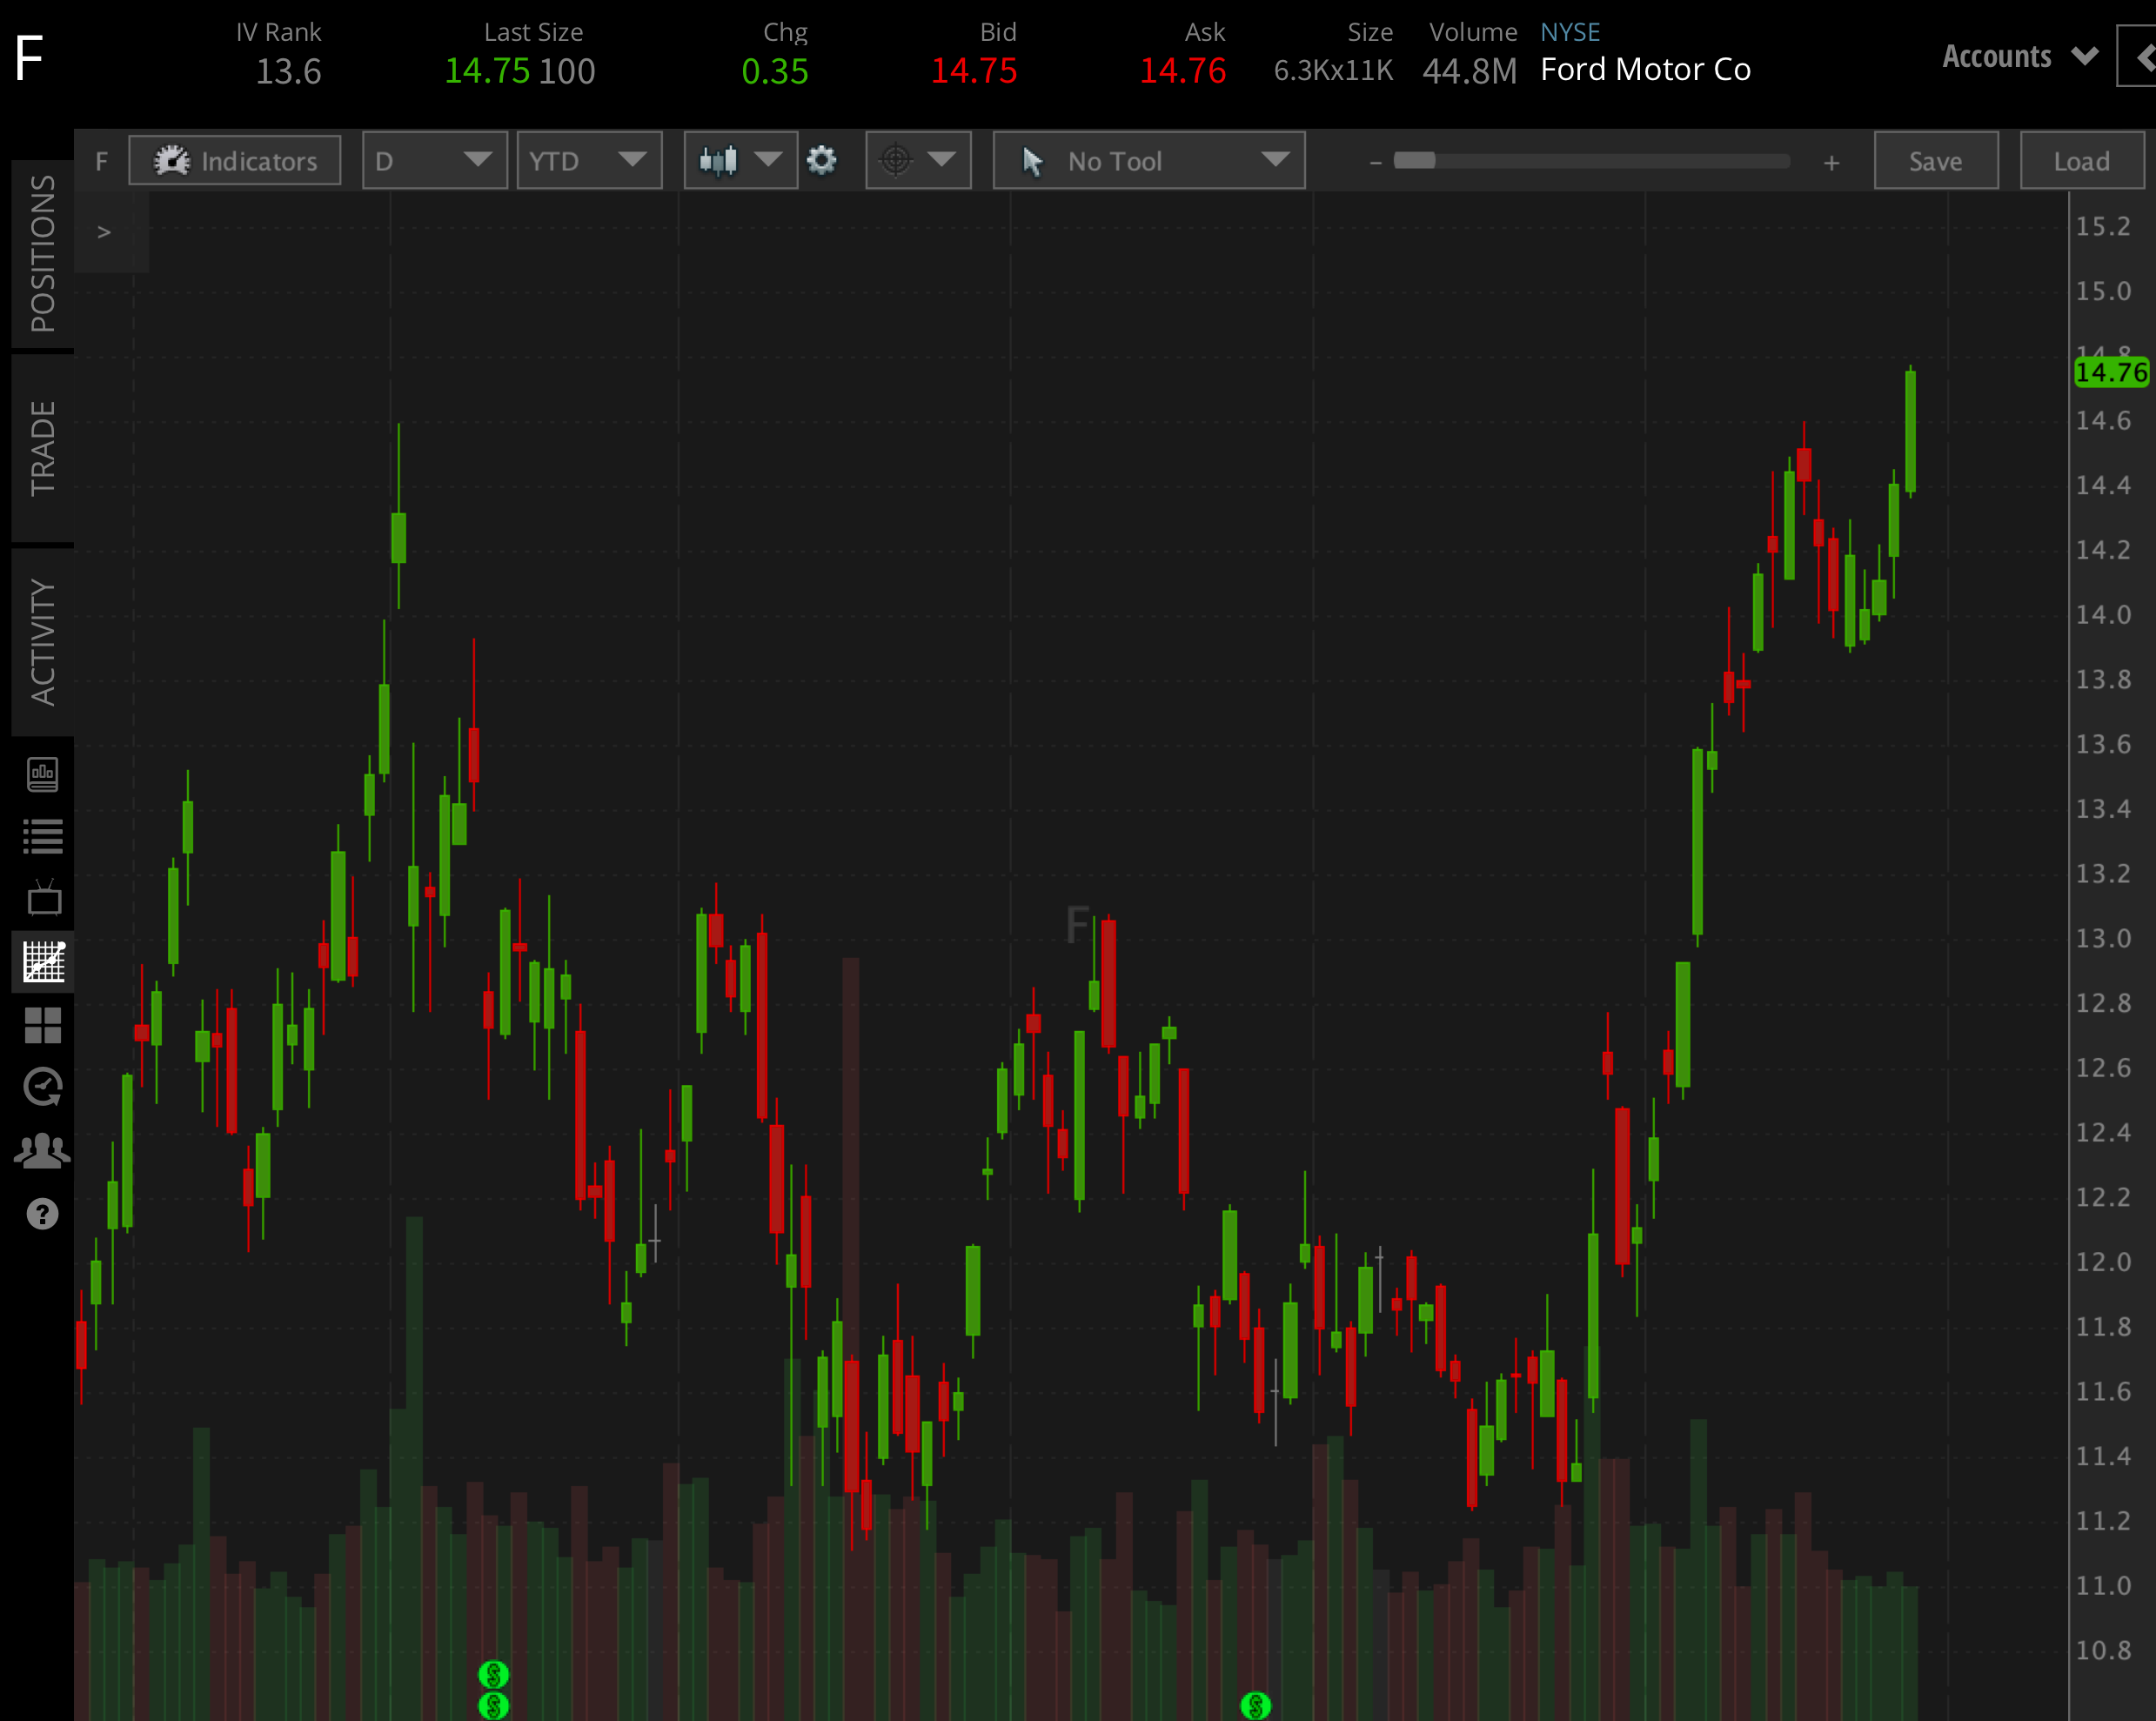Click the Load button
The image size is (2156, 1721).
coord(2081,160)
